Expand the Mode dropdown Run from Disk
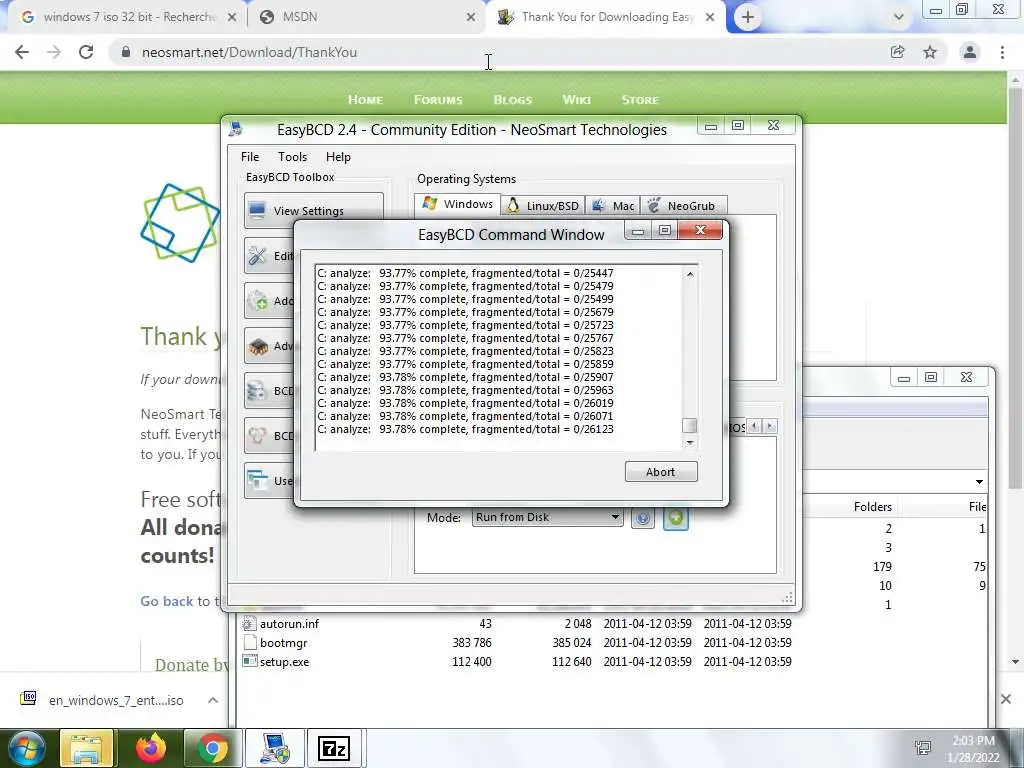 tap(547, 517)
